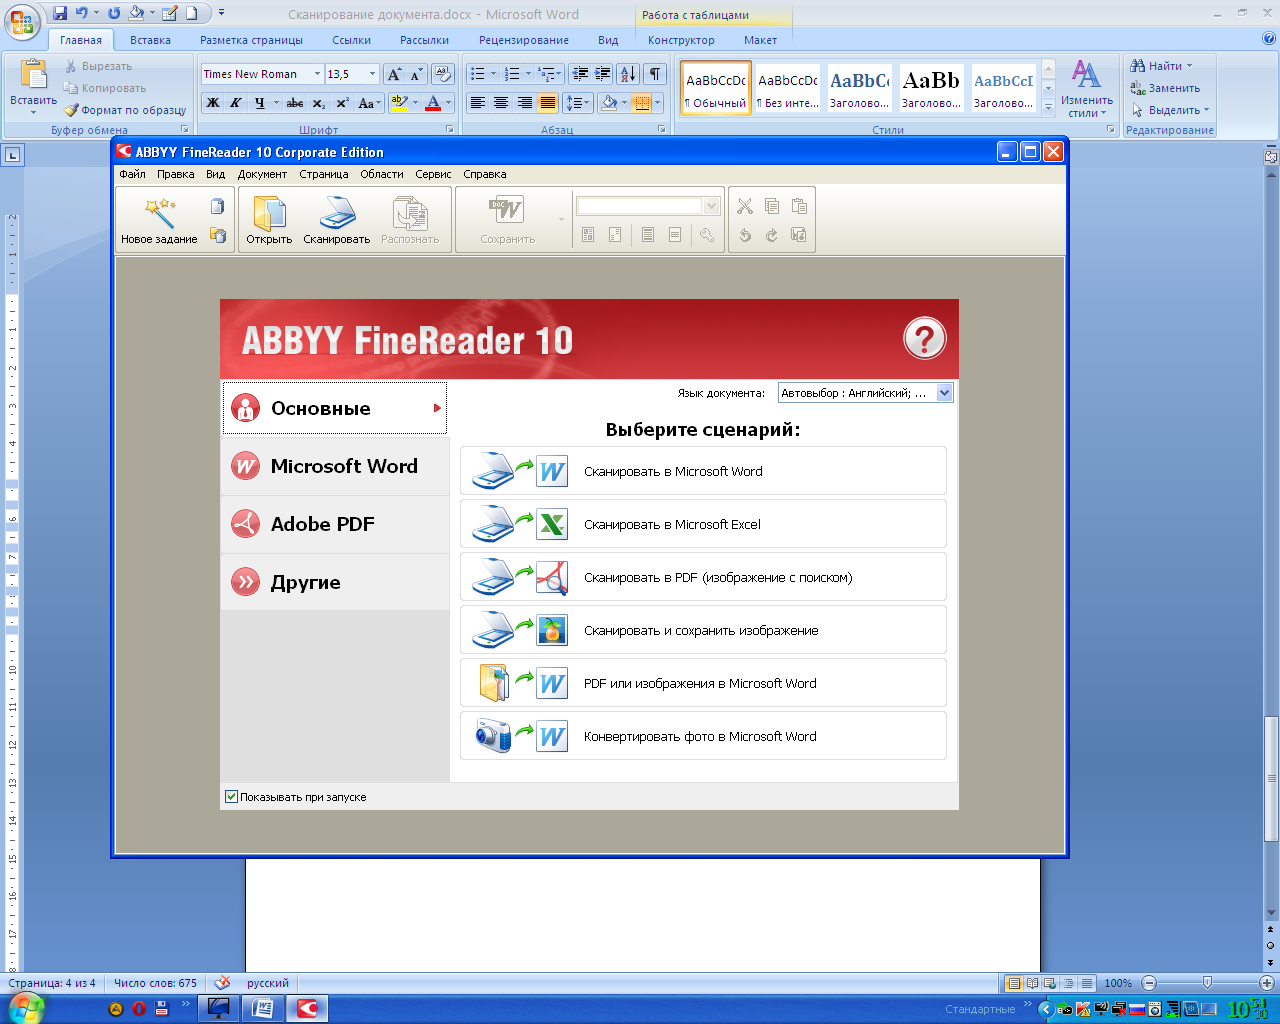Expand the Word styles gallery

1048,106
